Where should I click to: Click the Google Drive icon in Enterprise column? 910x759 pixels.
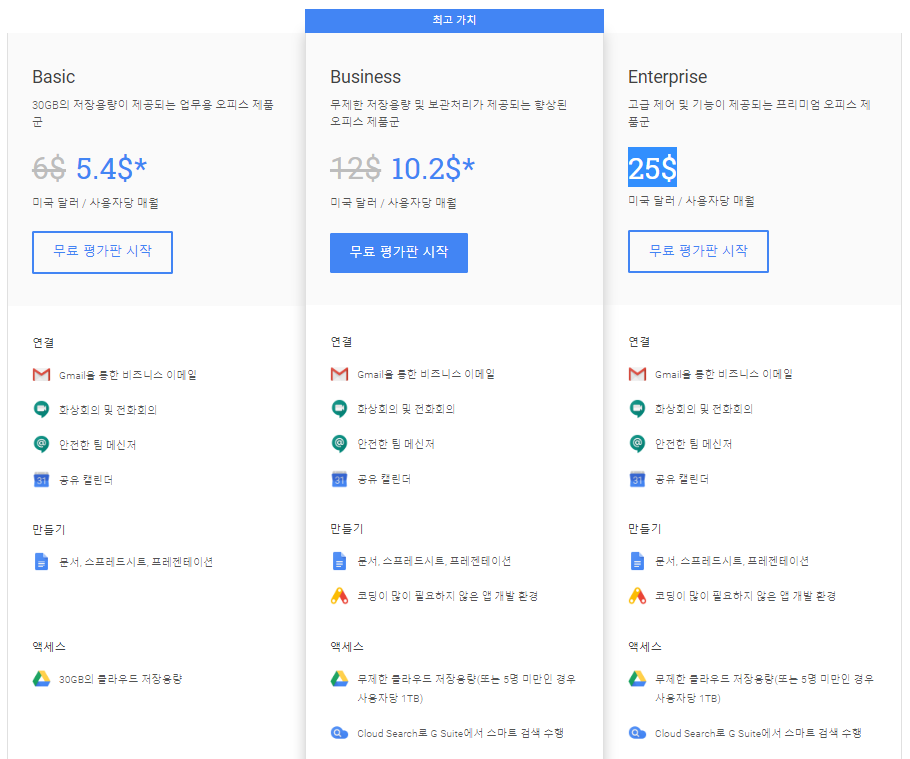(637, 679)
